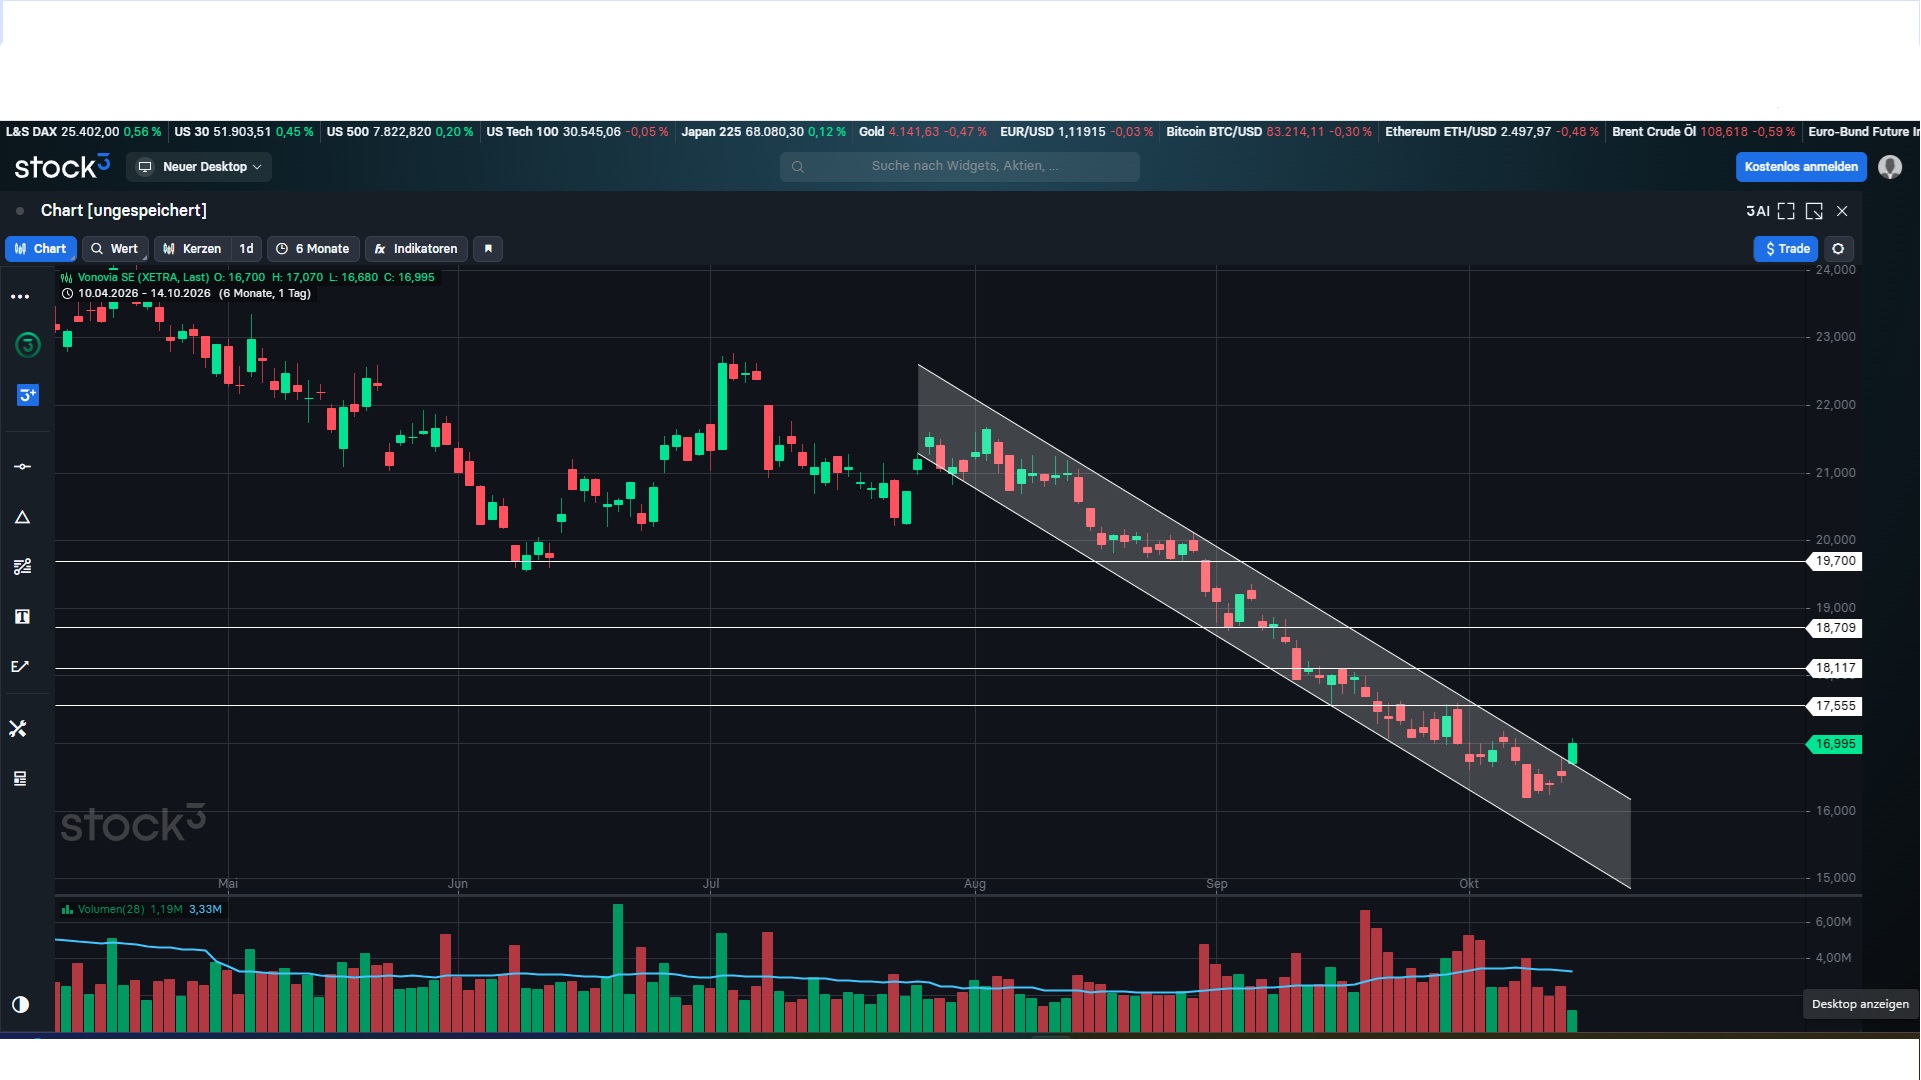Select the arrow measure tool in sidebar
Viewport: 1921px width, 1080px height.
point(20,667)
